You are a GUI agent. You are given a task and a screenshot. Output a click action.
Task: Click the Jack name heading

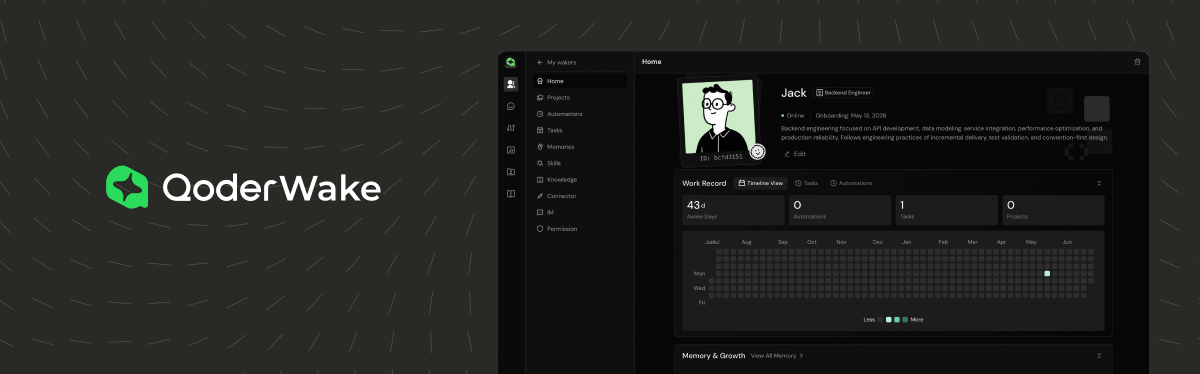(x=793, y=92)
